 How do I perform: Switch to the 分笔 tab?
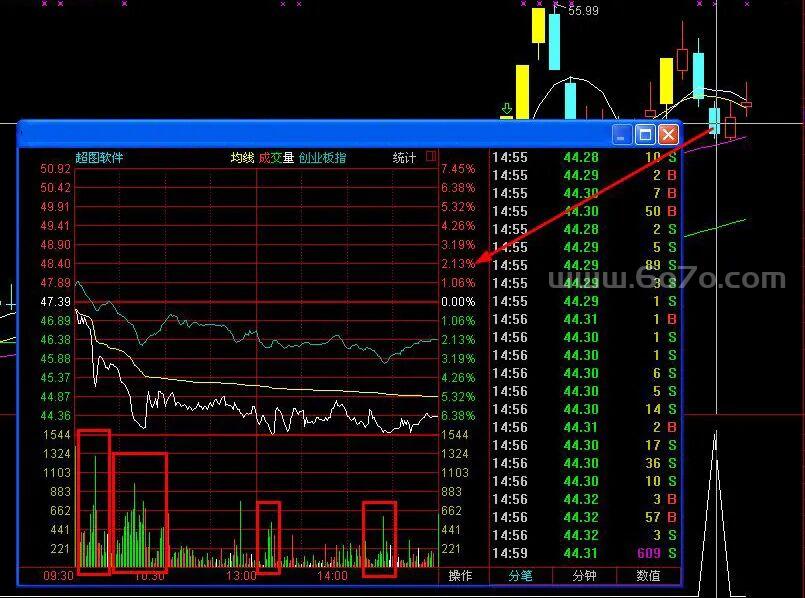(520, 576)
